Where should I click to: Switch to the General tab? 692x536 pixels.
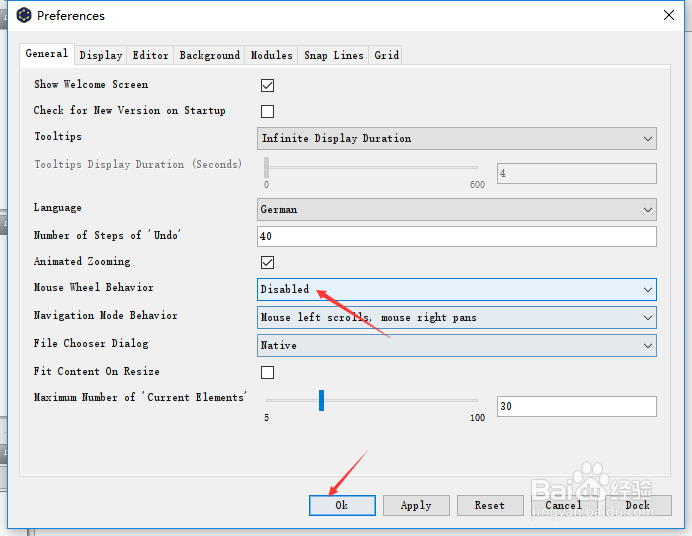click(x=47, y=54)
